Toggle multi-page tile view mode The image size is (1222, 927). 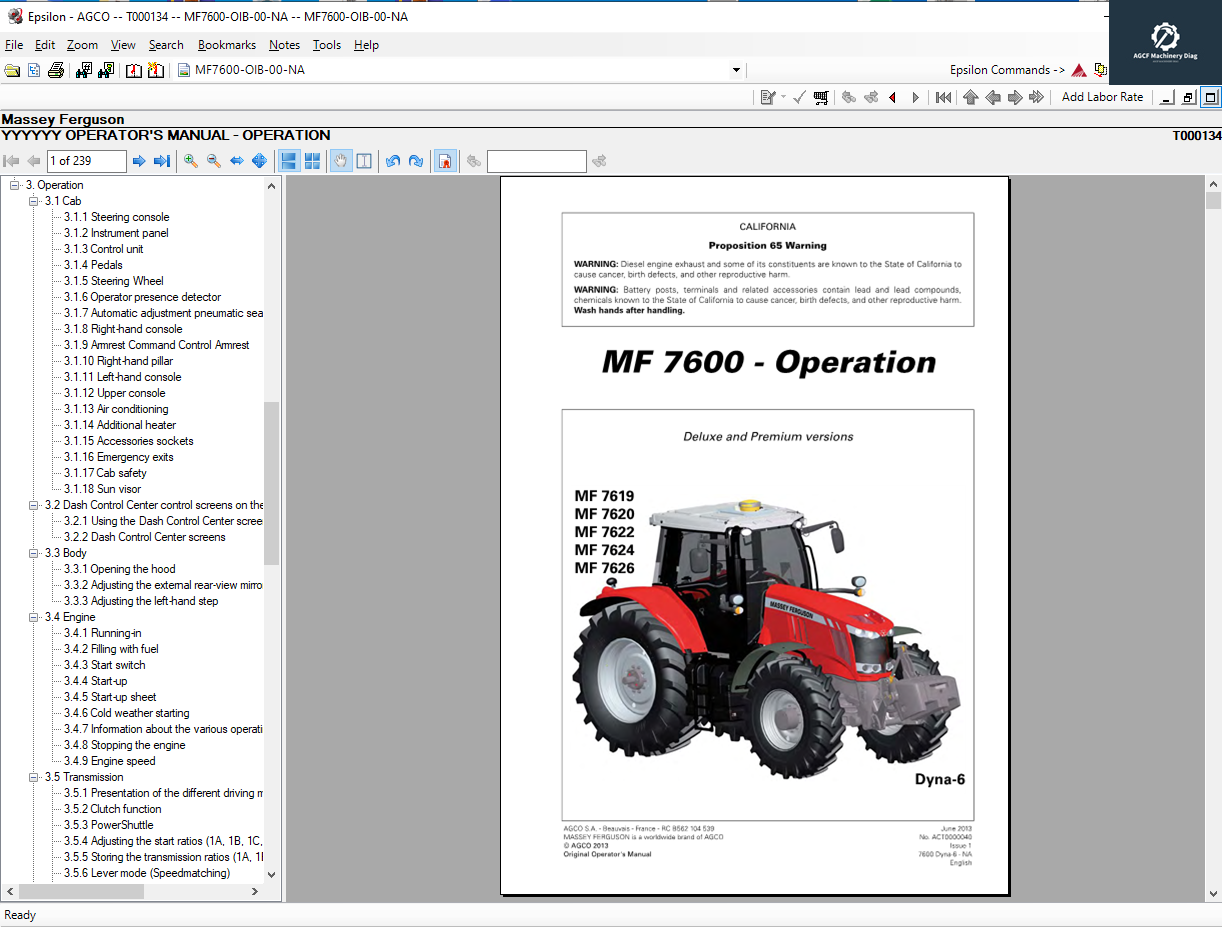312,160
